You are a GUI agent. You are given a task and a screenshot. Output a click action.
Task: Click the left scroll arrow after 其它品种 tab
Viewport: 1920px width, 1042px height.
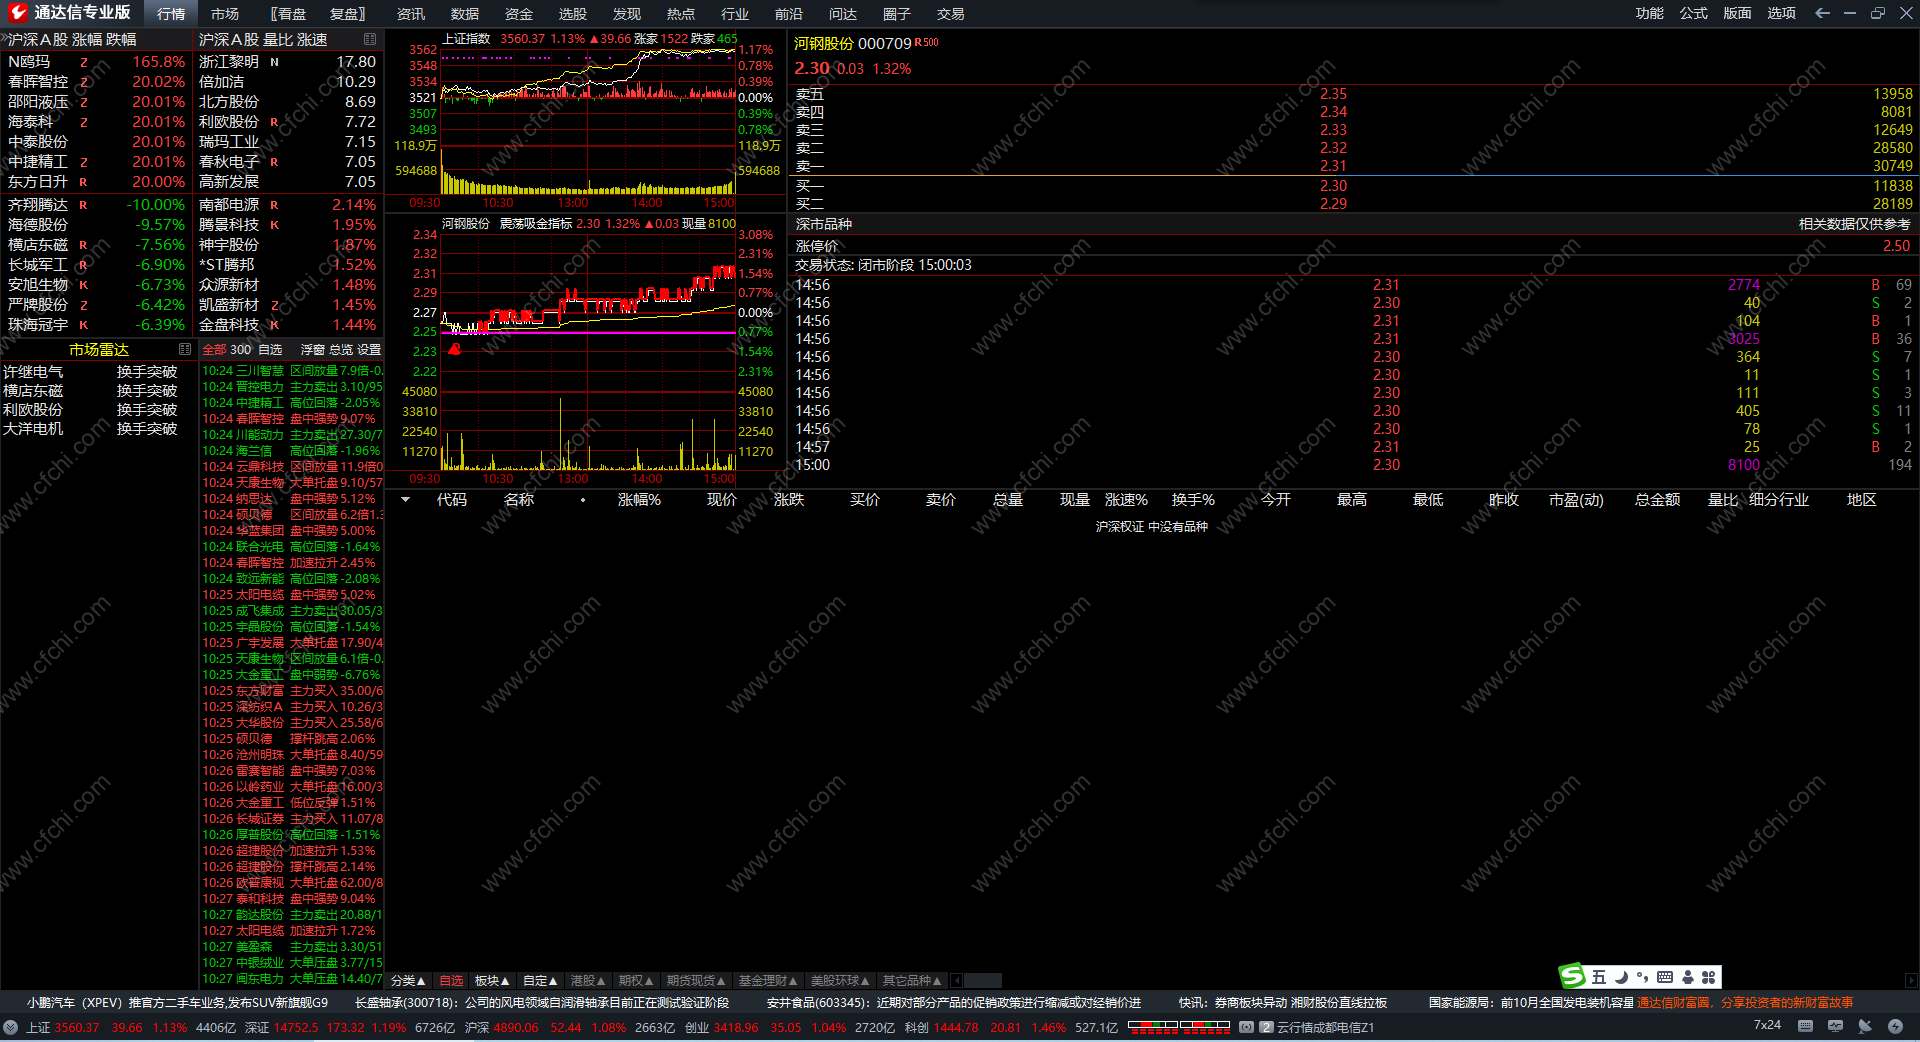pyautogui.click(x=957, y=981)
